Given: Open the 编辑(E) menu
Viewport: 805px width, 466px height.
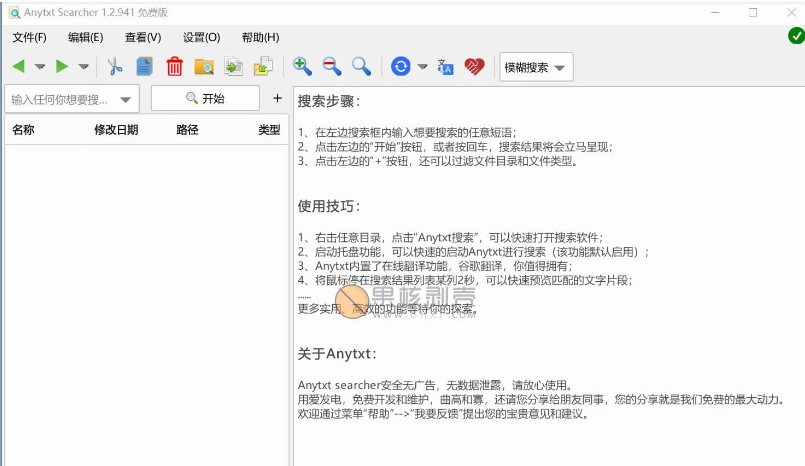Looking at the screenshot, I should [x=85, y=37].
